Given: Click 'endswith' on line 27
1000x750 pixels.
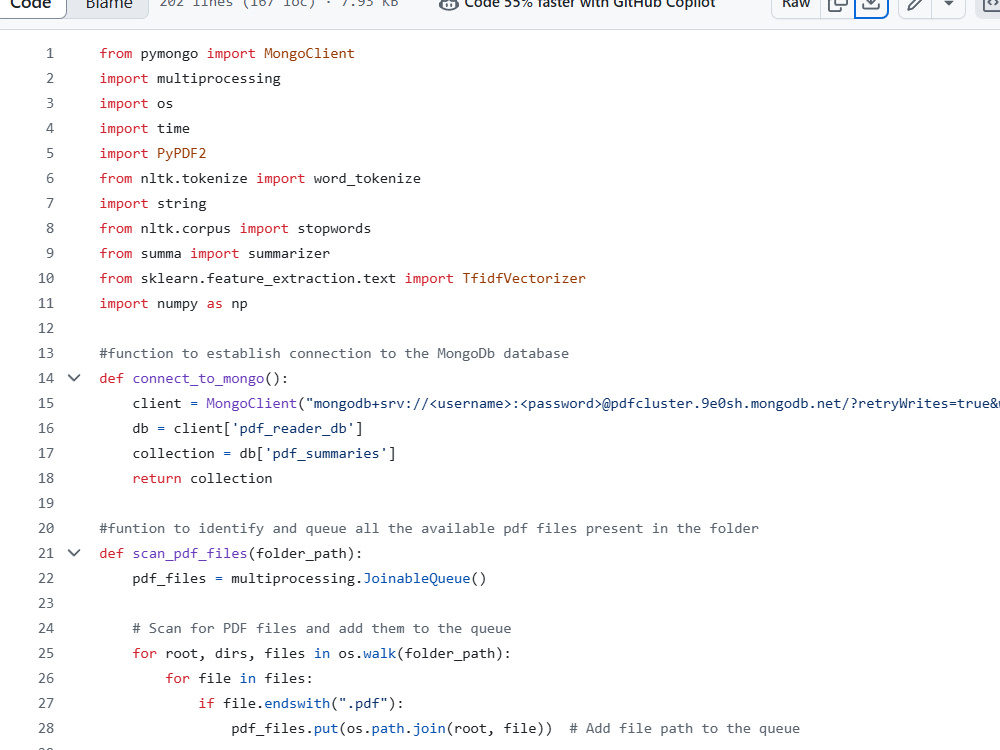Looking at the screenshot, I should coord(297,703).
